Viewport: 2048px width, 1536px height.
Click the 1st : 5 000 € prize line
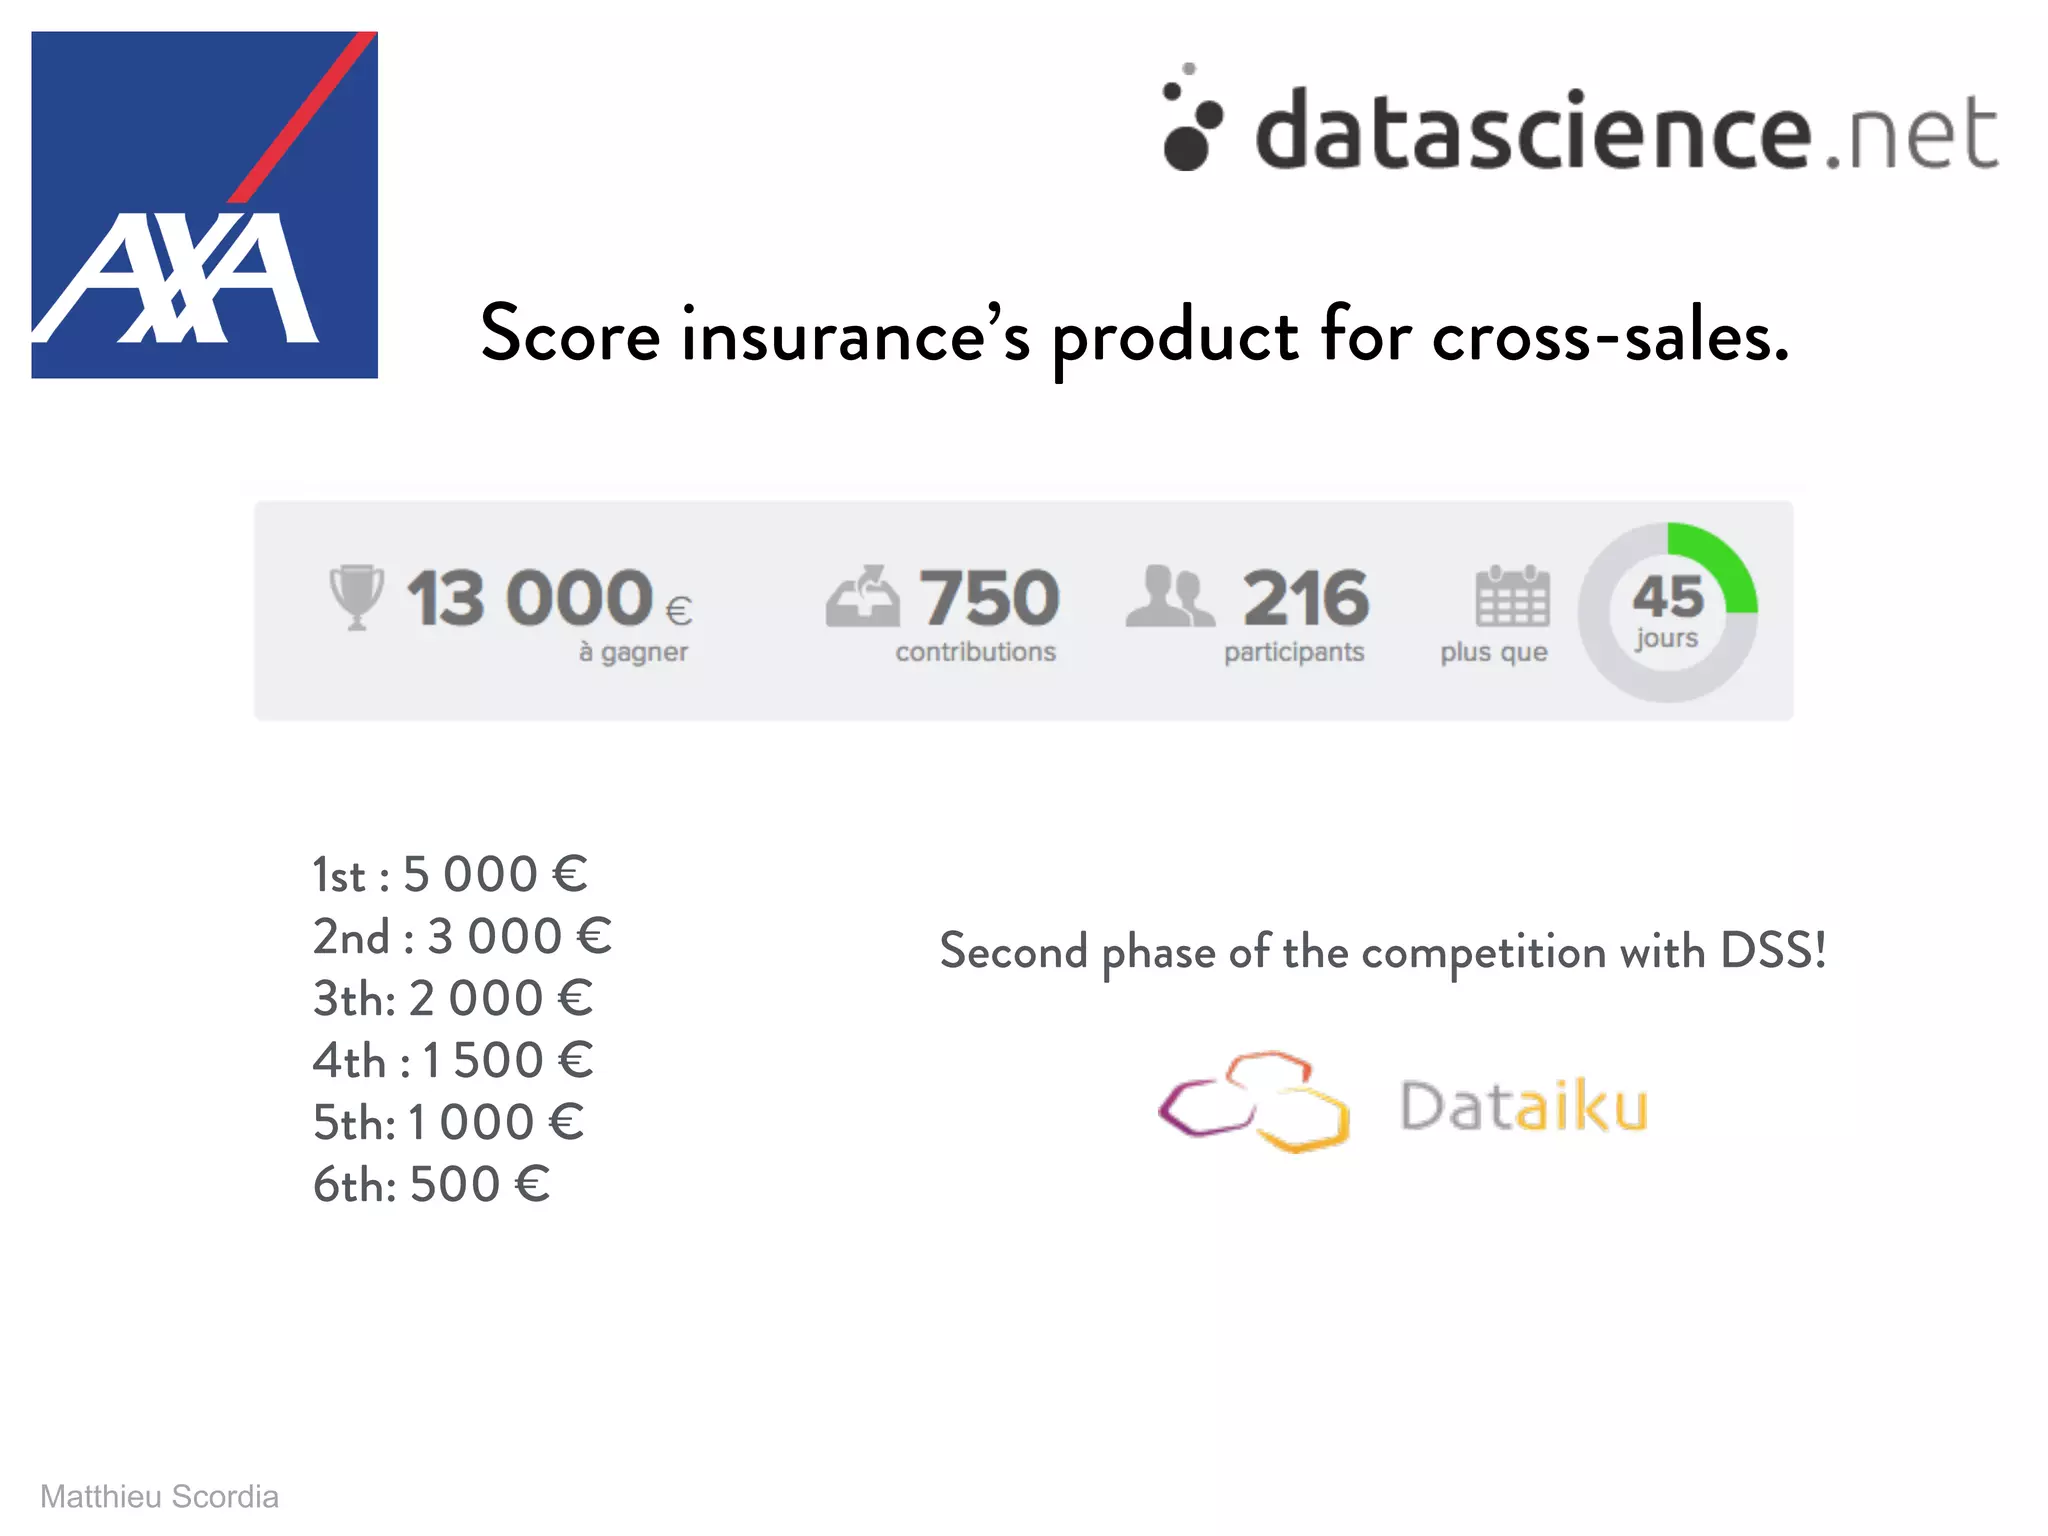[x=450, y=875]
